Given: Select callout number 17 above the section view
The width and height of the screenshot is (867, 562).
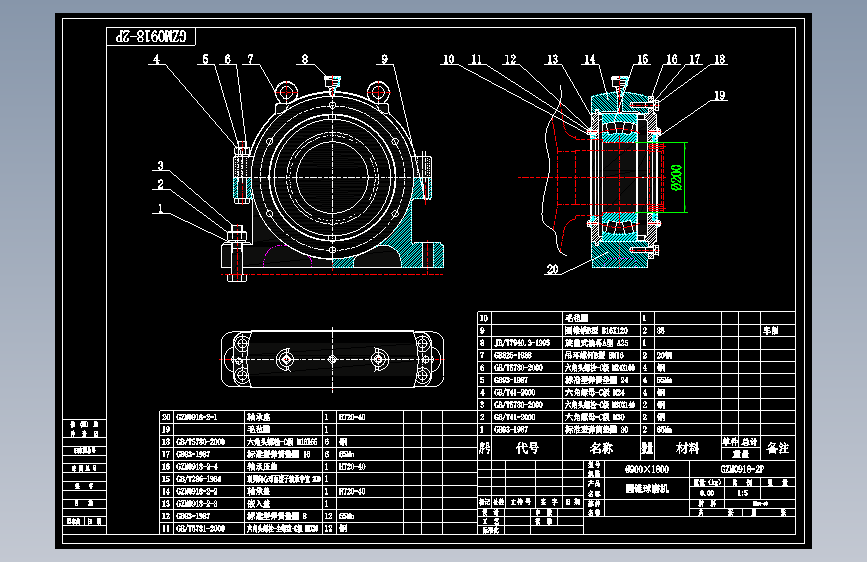Looking at the screenshot, I should 694,59.
